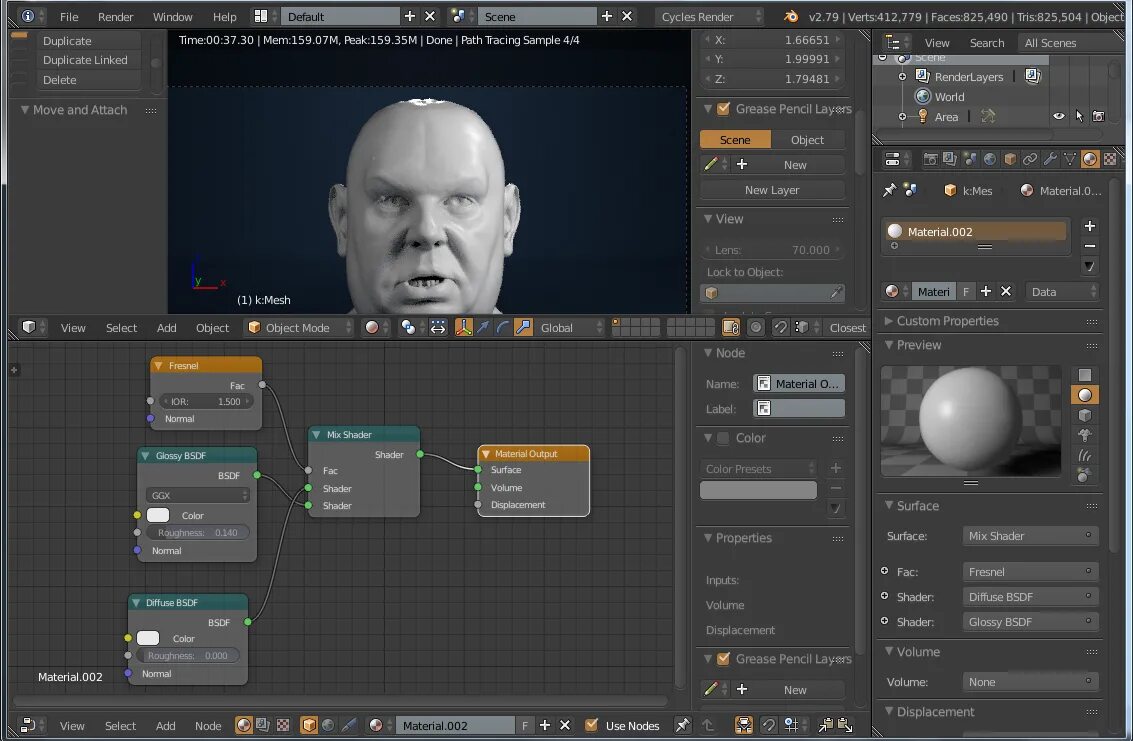The height and width of the screenshot is (741, 1133).
Task: Open the Object Mode dropdown
Action: [300, 328]
